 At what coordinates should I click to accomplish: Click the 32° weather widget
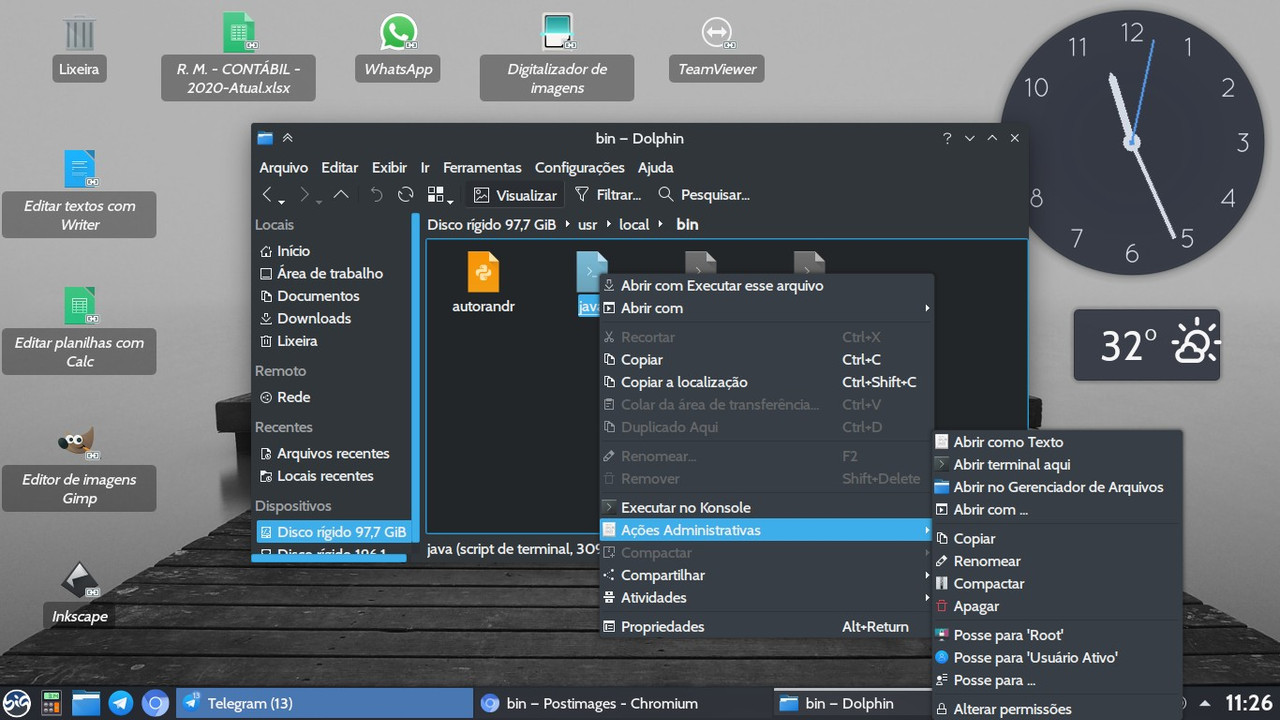(x=1147, y=345)
